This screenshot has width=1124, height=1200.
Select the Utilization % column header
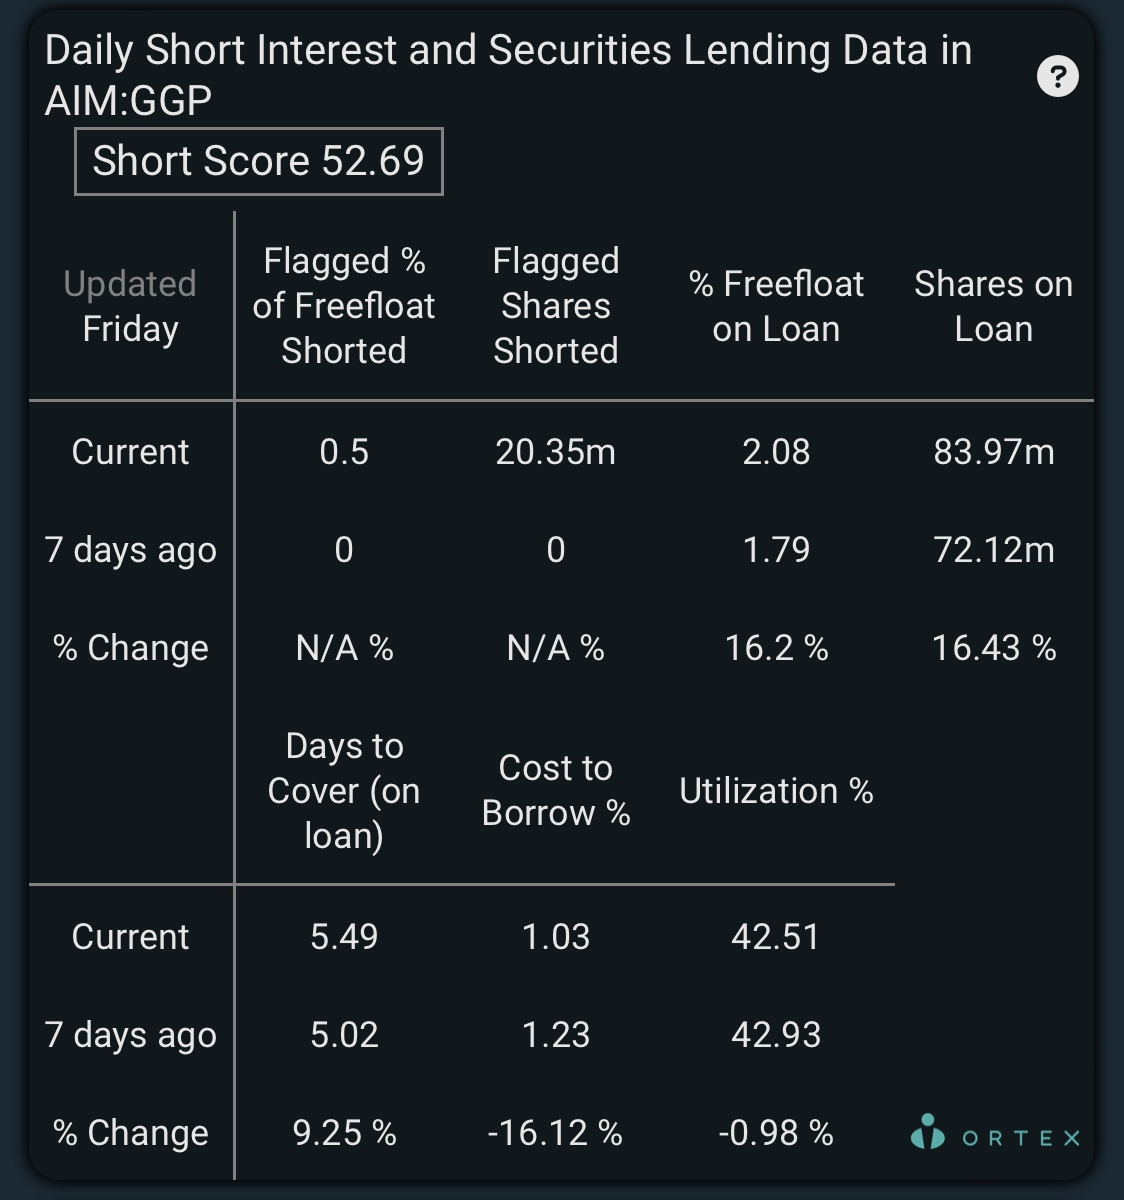776,791
